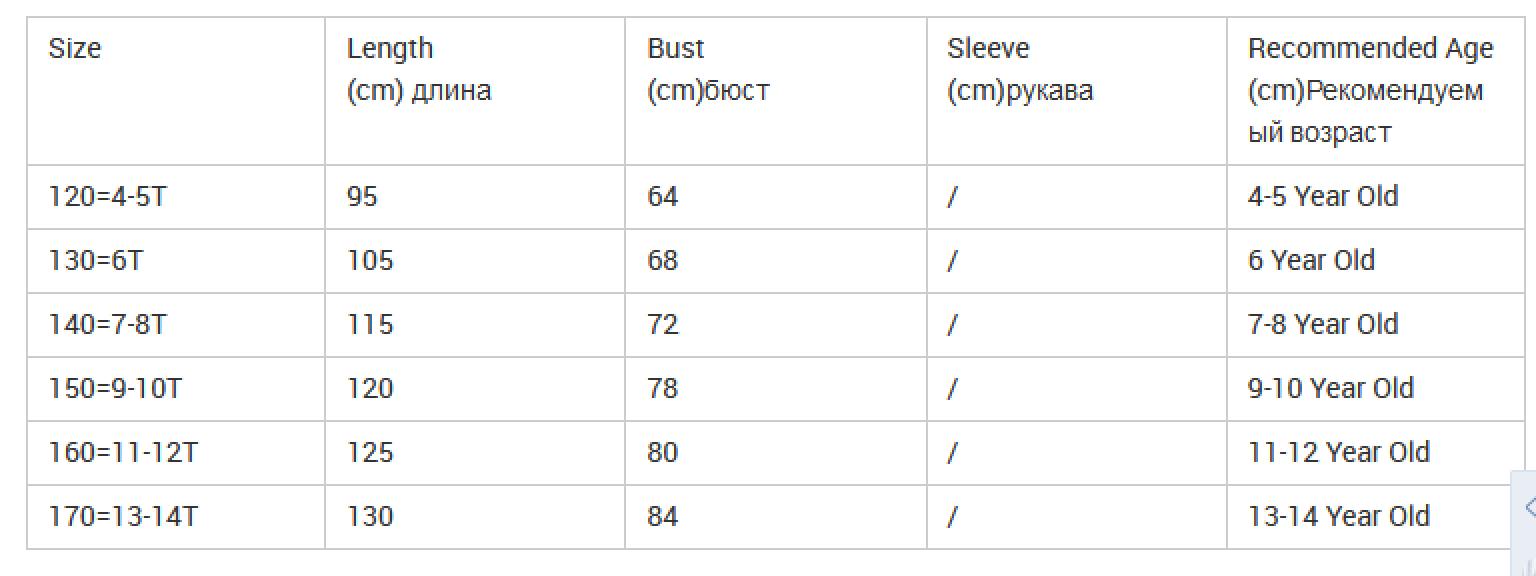Select the 140=7-8T size cell
This screenshot has width=1536, height=576.
pos(175,325)
